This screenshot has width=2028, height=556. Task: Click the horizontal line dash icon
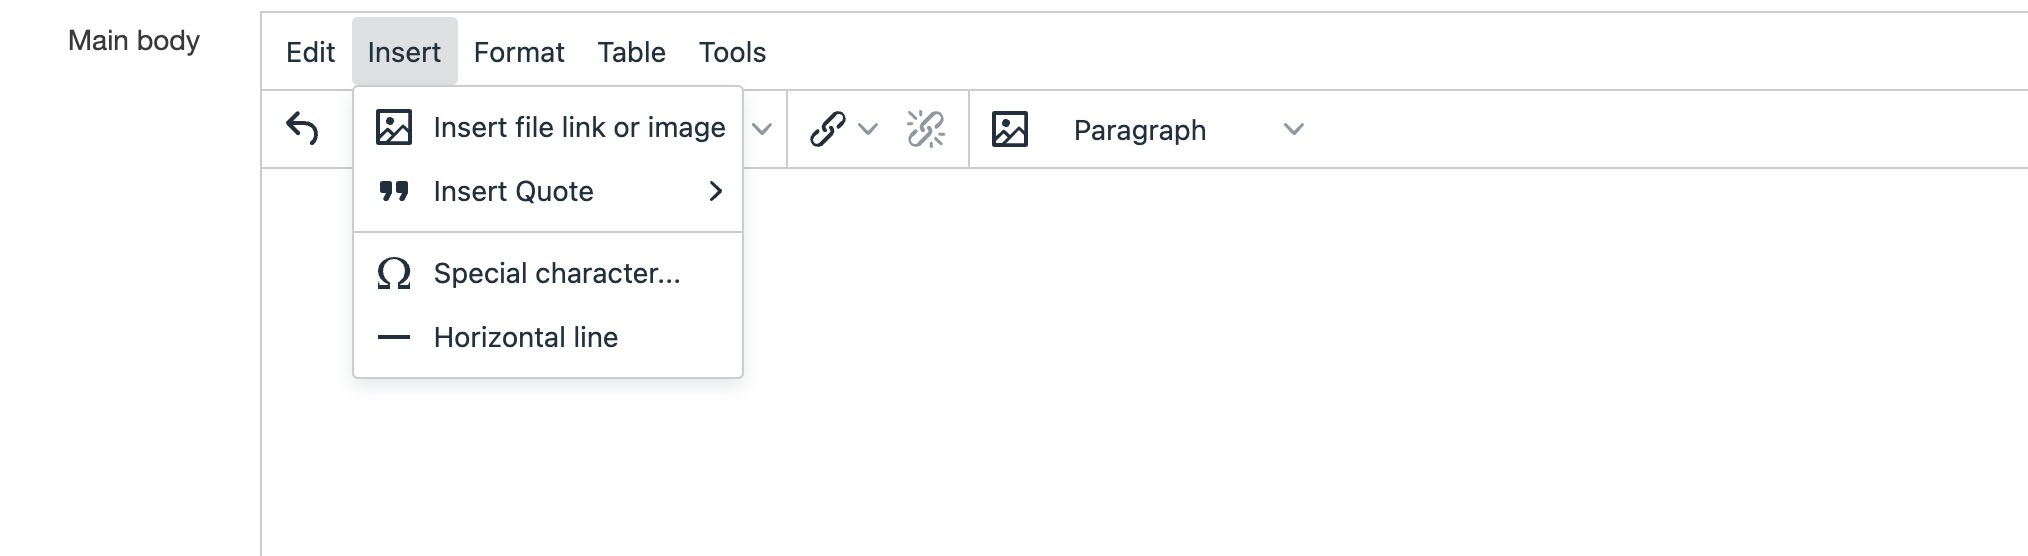[x=394, y=337]
